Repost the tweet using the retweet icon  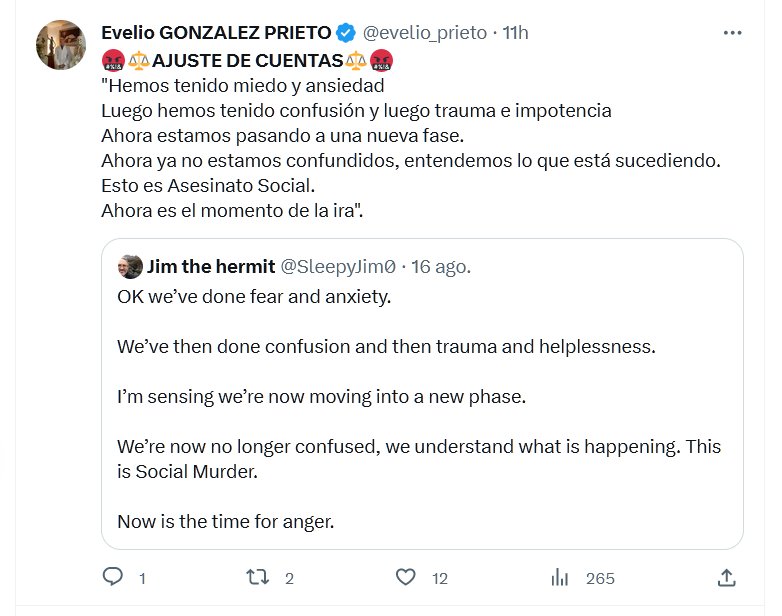click(259, 577)
